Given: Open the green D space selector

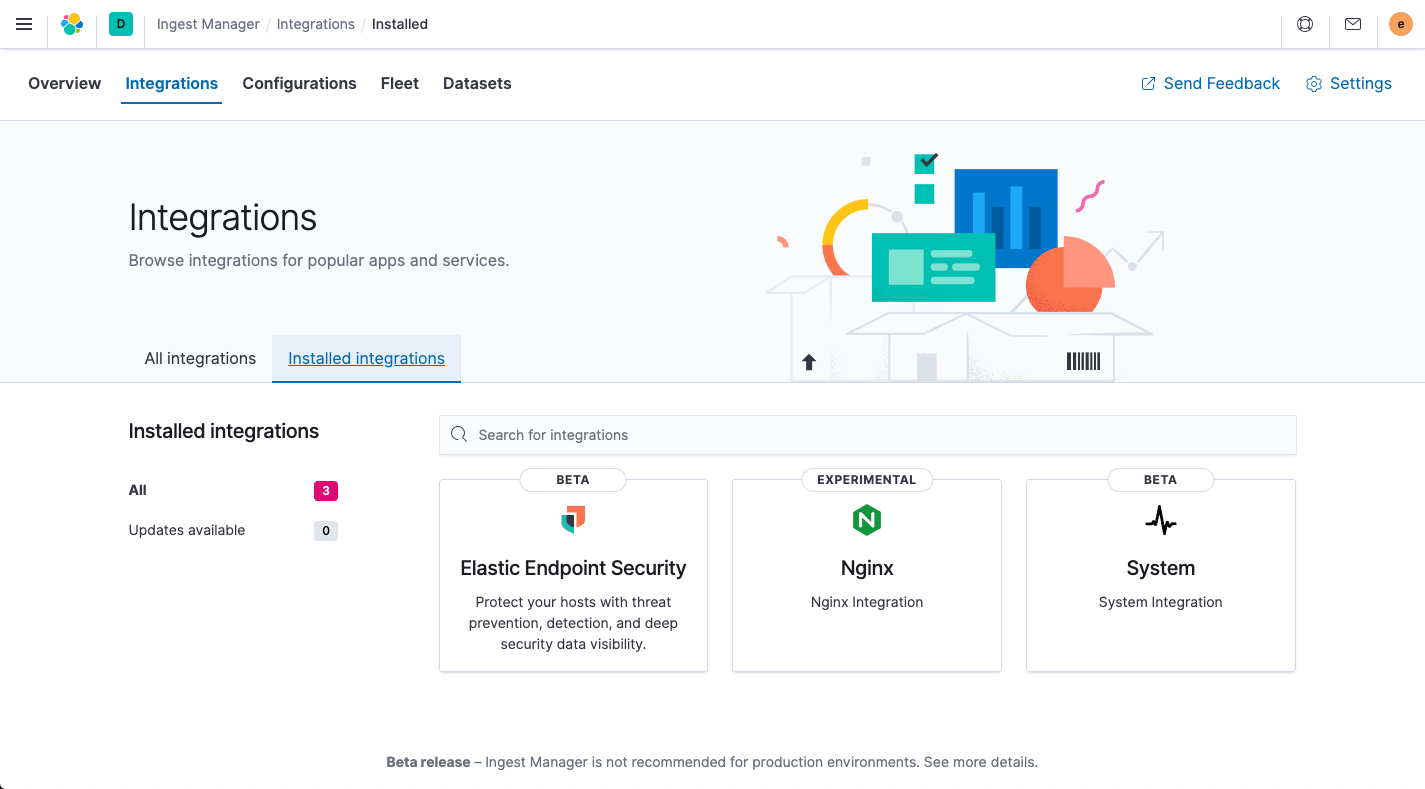Looking at the screenshot, I should (121, 24).
